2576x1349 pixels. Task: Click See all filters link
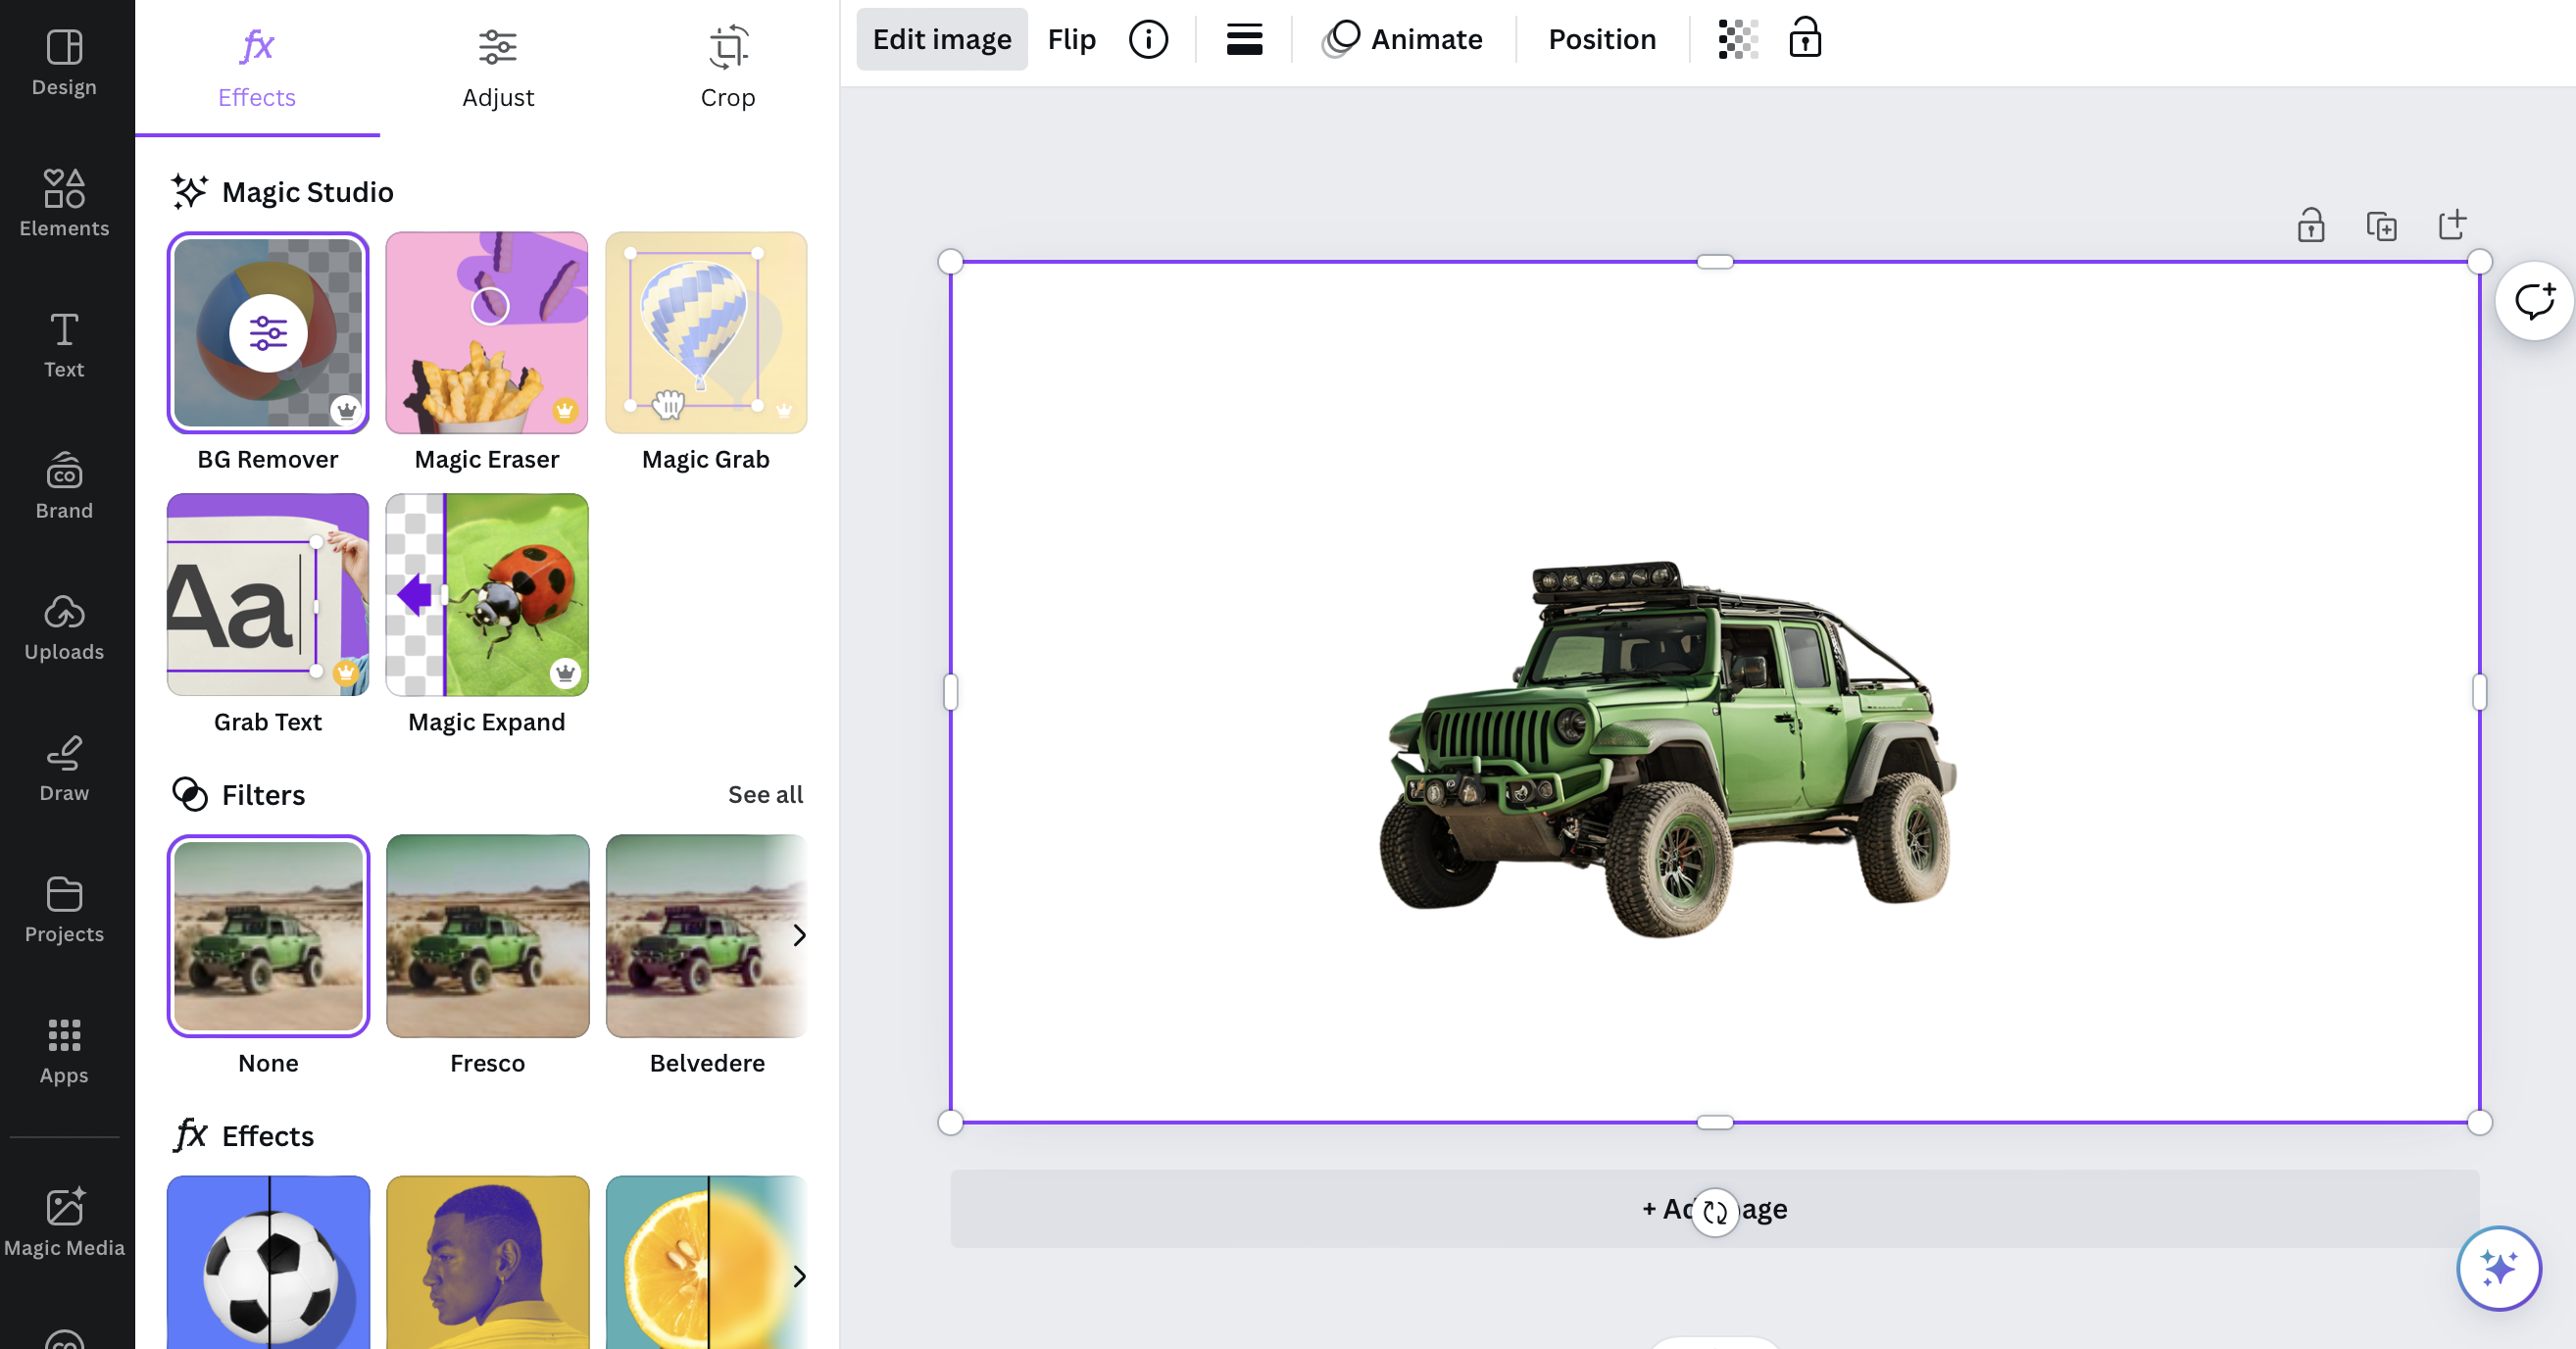[765, 794]
